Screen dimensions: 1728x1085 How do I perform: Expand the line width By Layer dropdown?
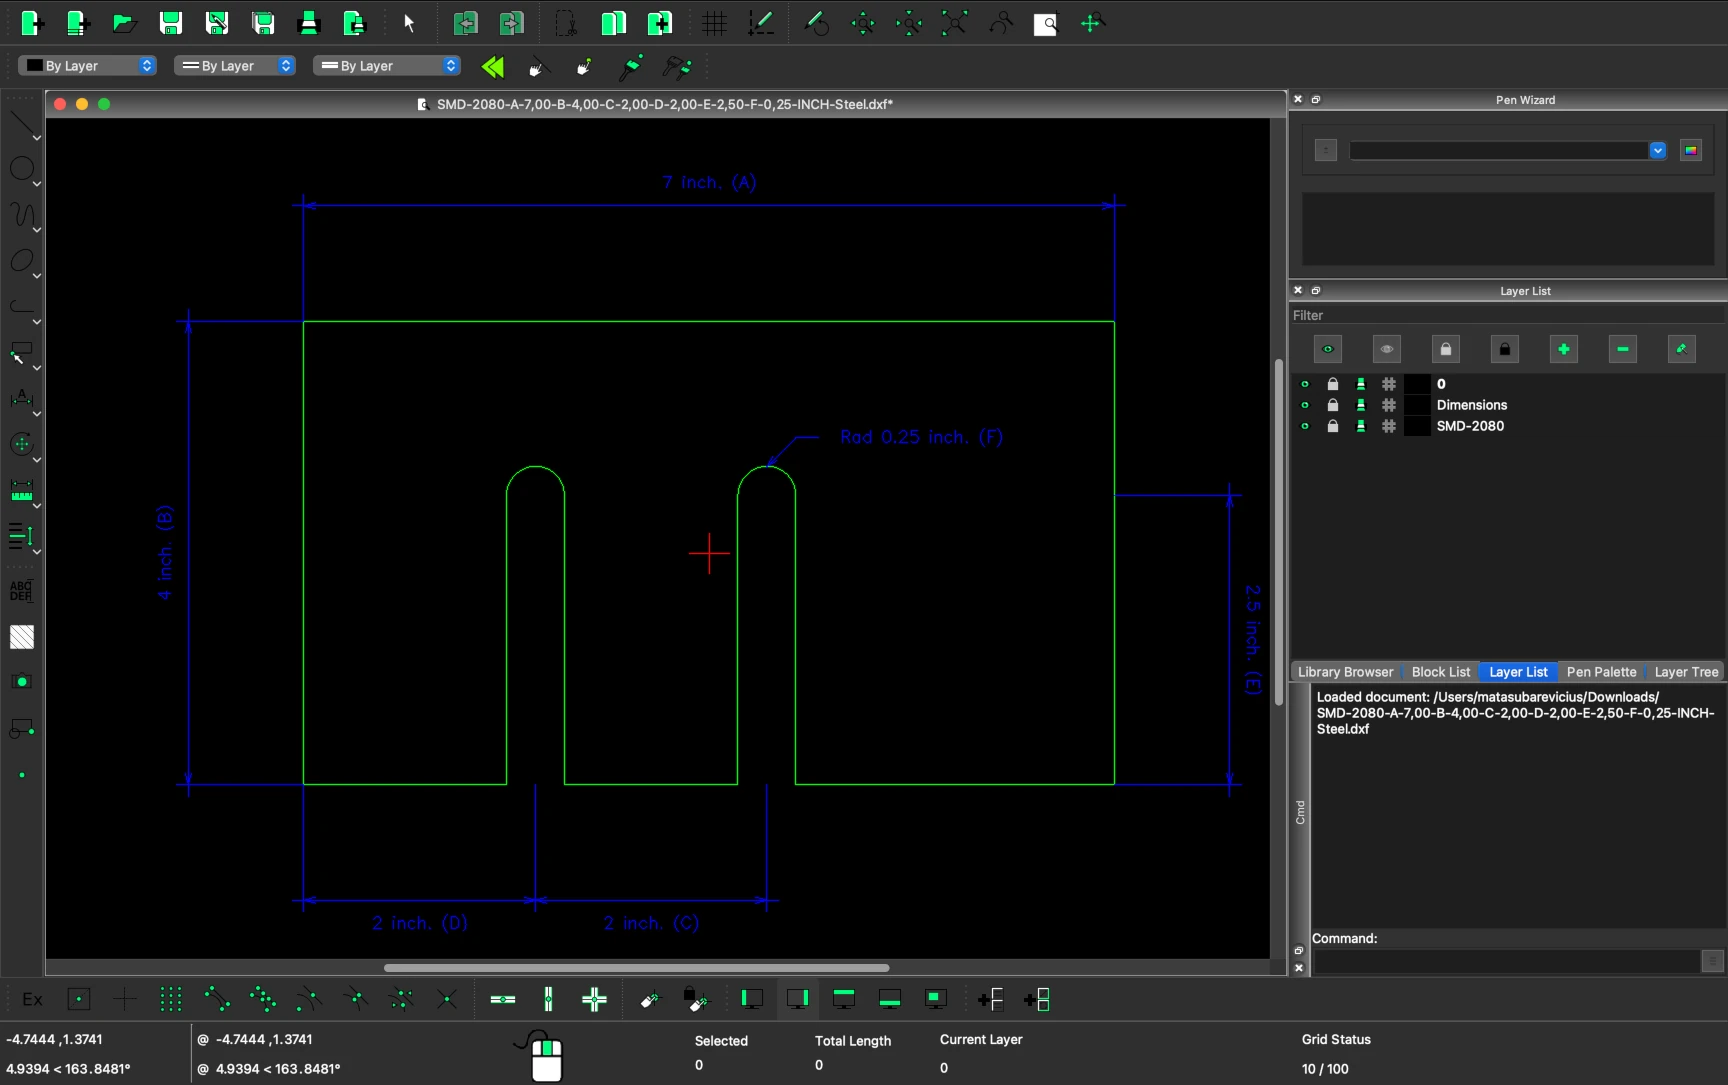click(234, 66)
